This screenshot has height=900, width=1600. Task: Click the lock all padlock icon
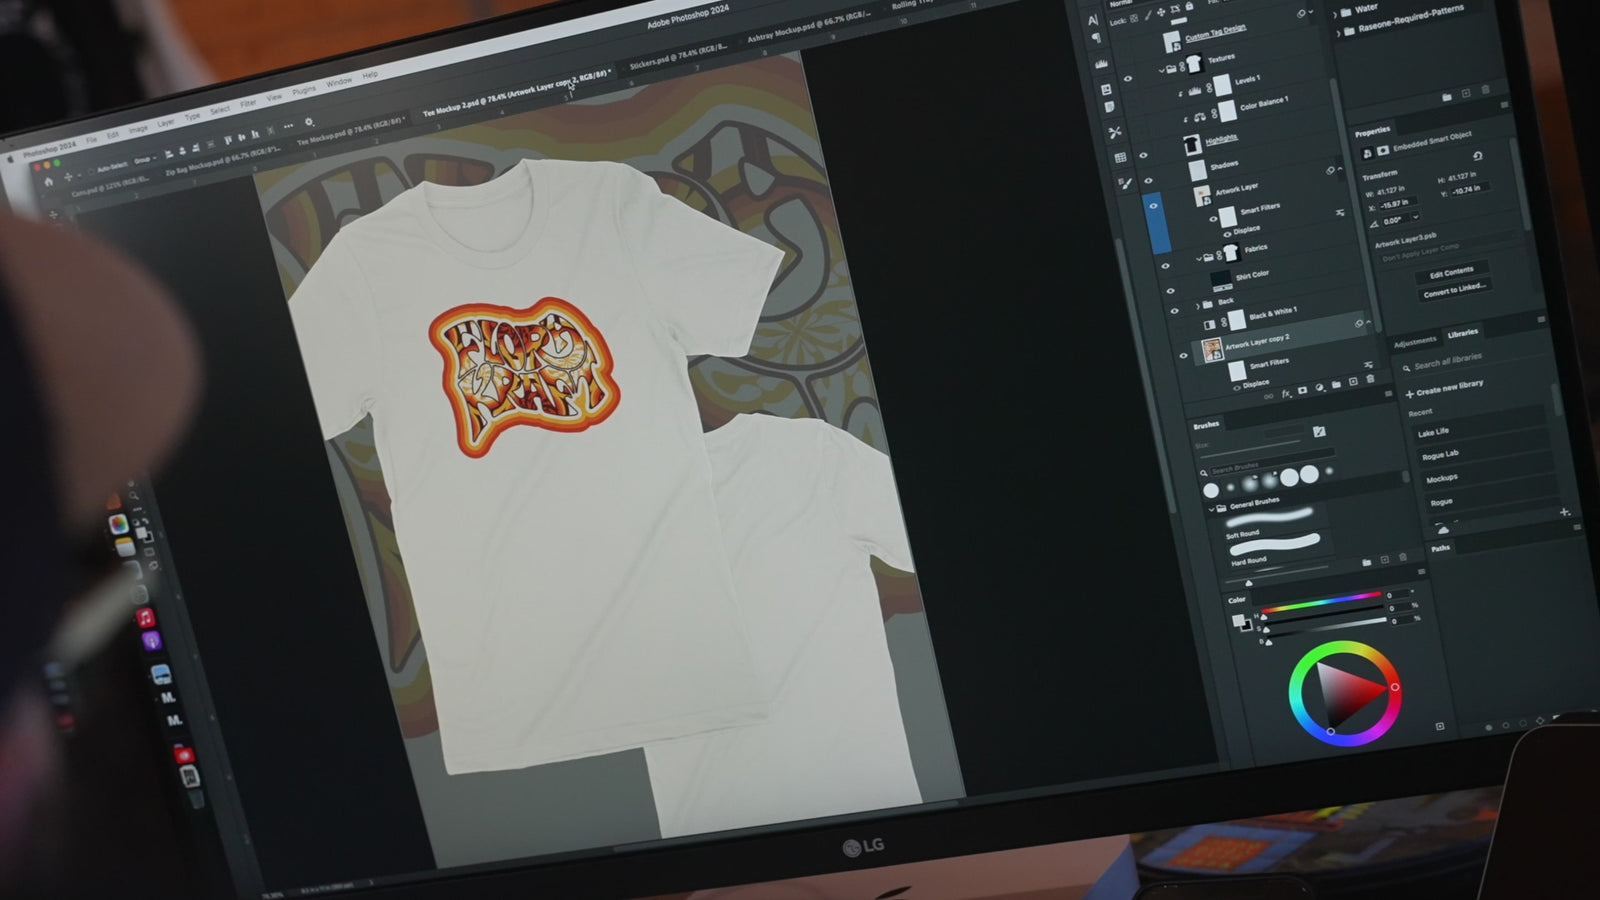[x=1189, y=8]
